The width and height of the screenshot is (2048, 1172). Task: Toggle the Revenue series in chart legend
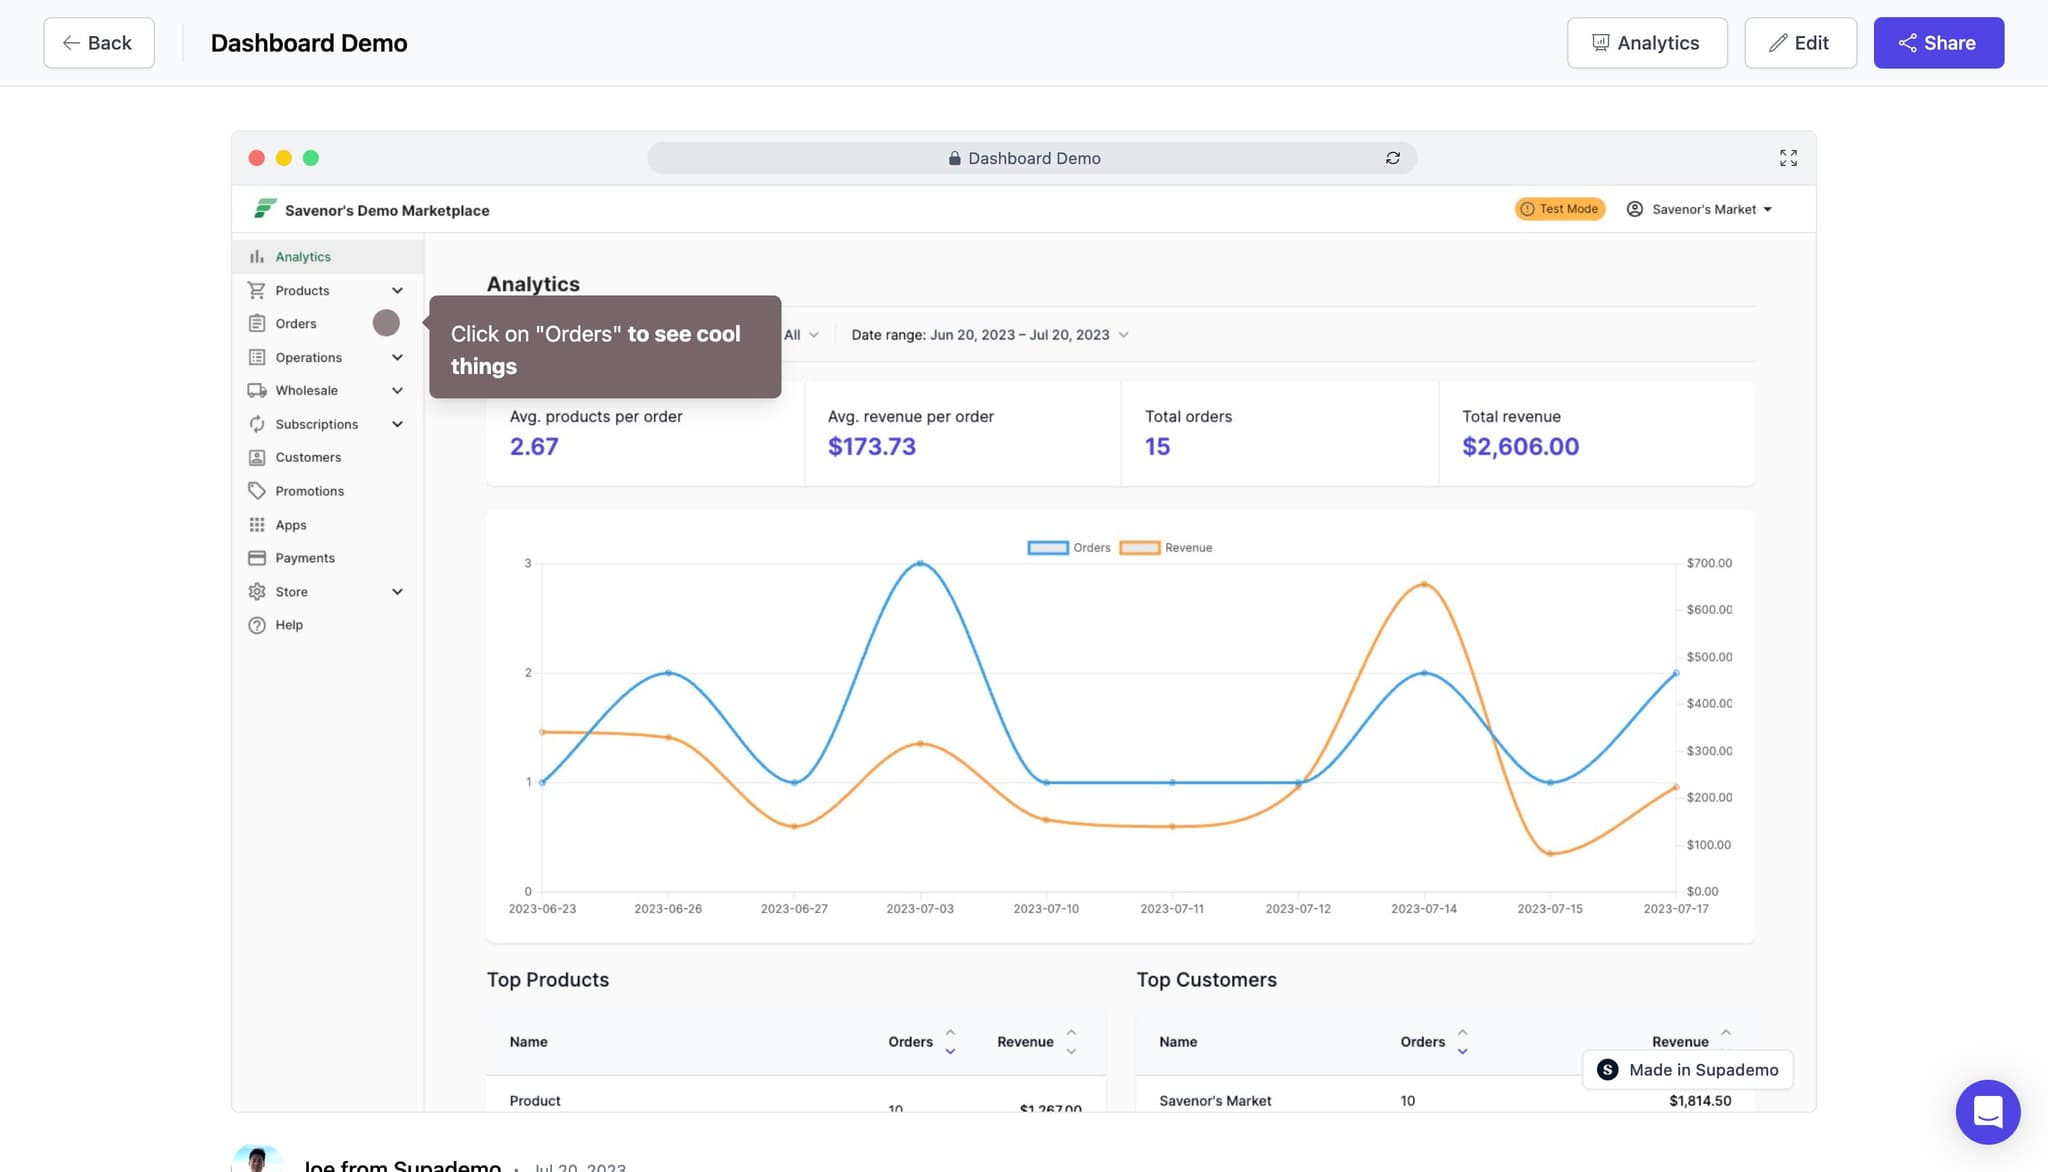pyautogui.click(x=1165, y=548)
